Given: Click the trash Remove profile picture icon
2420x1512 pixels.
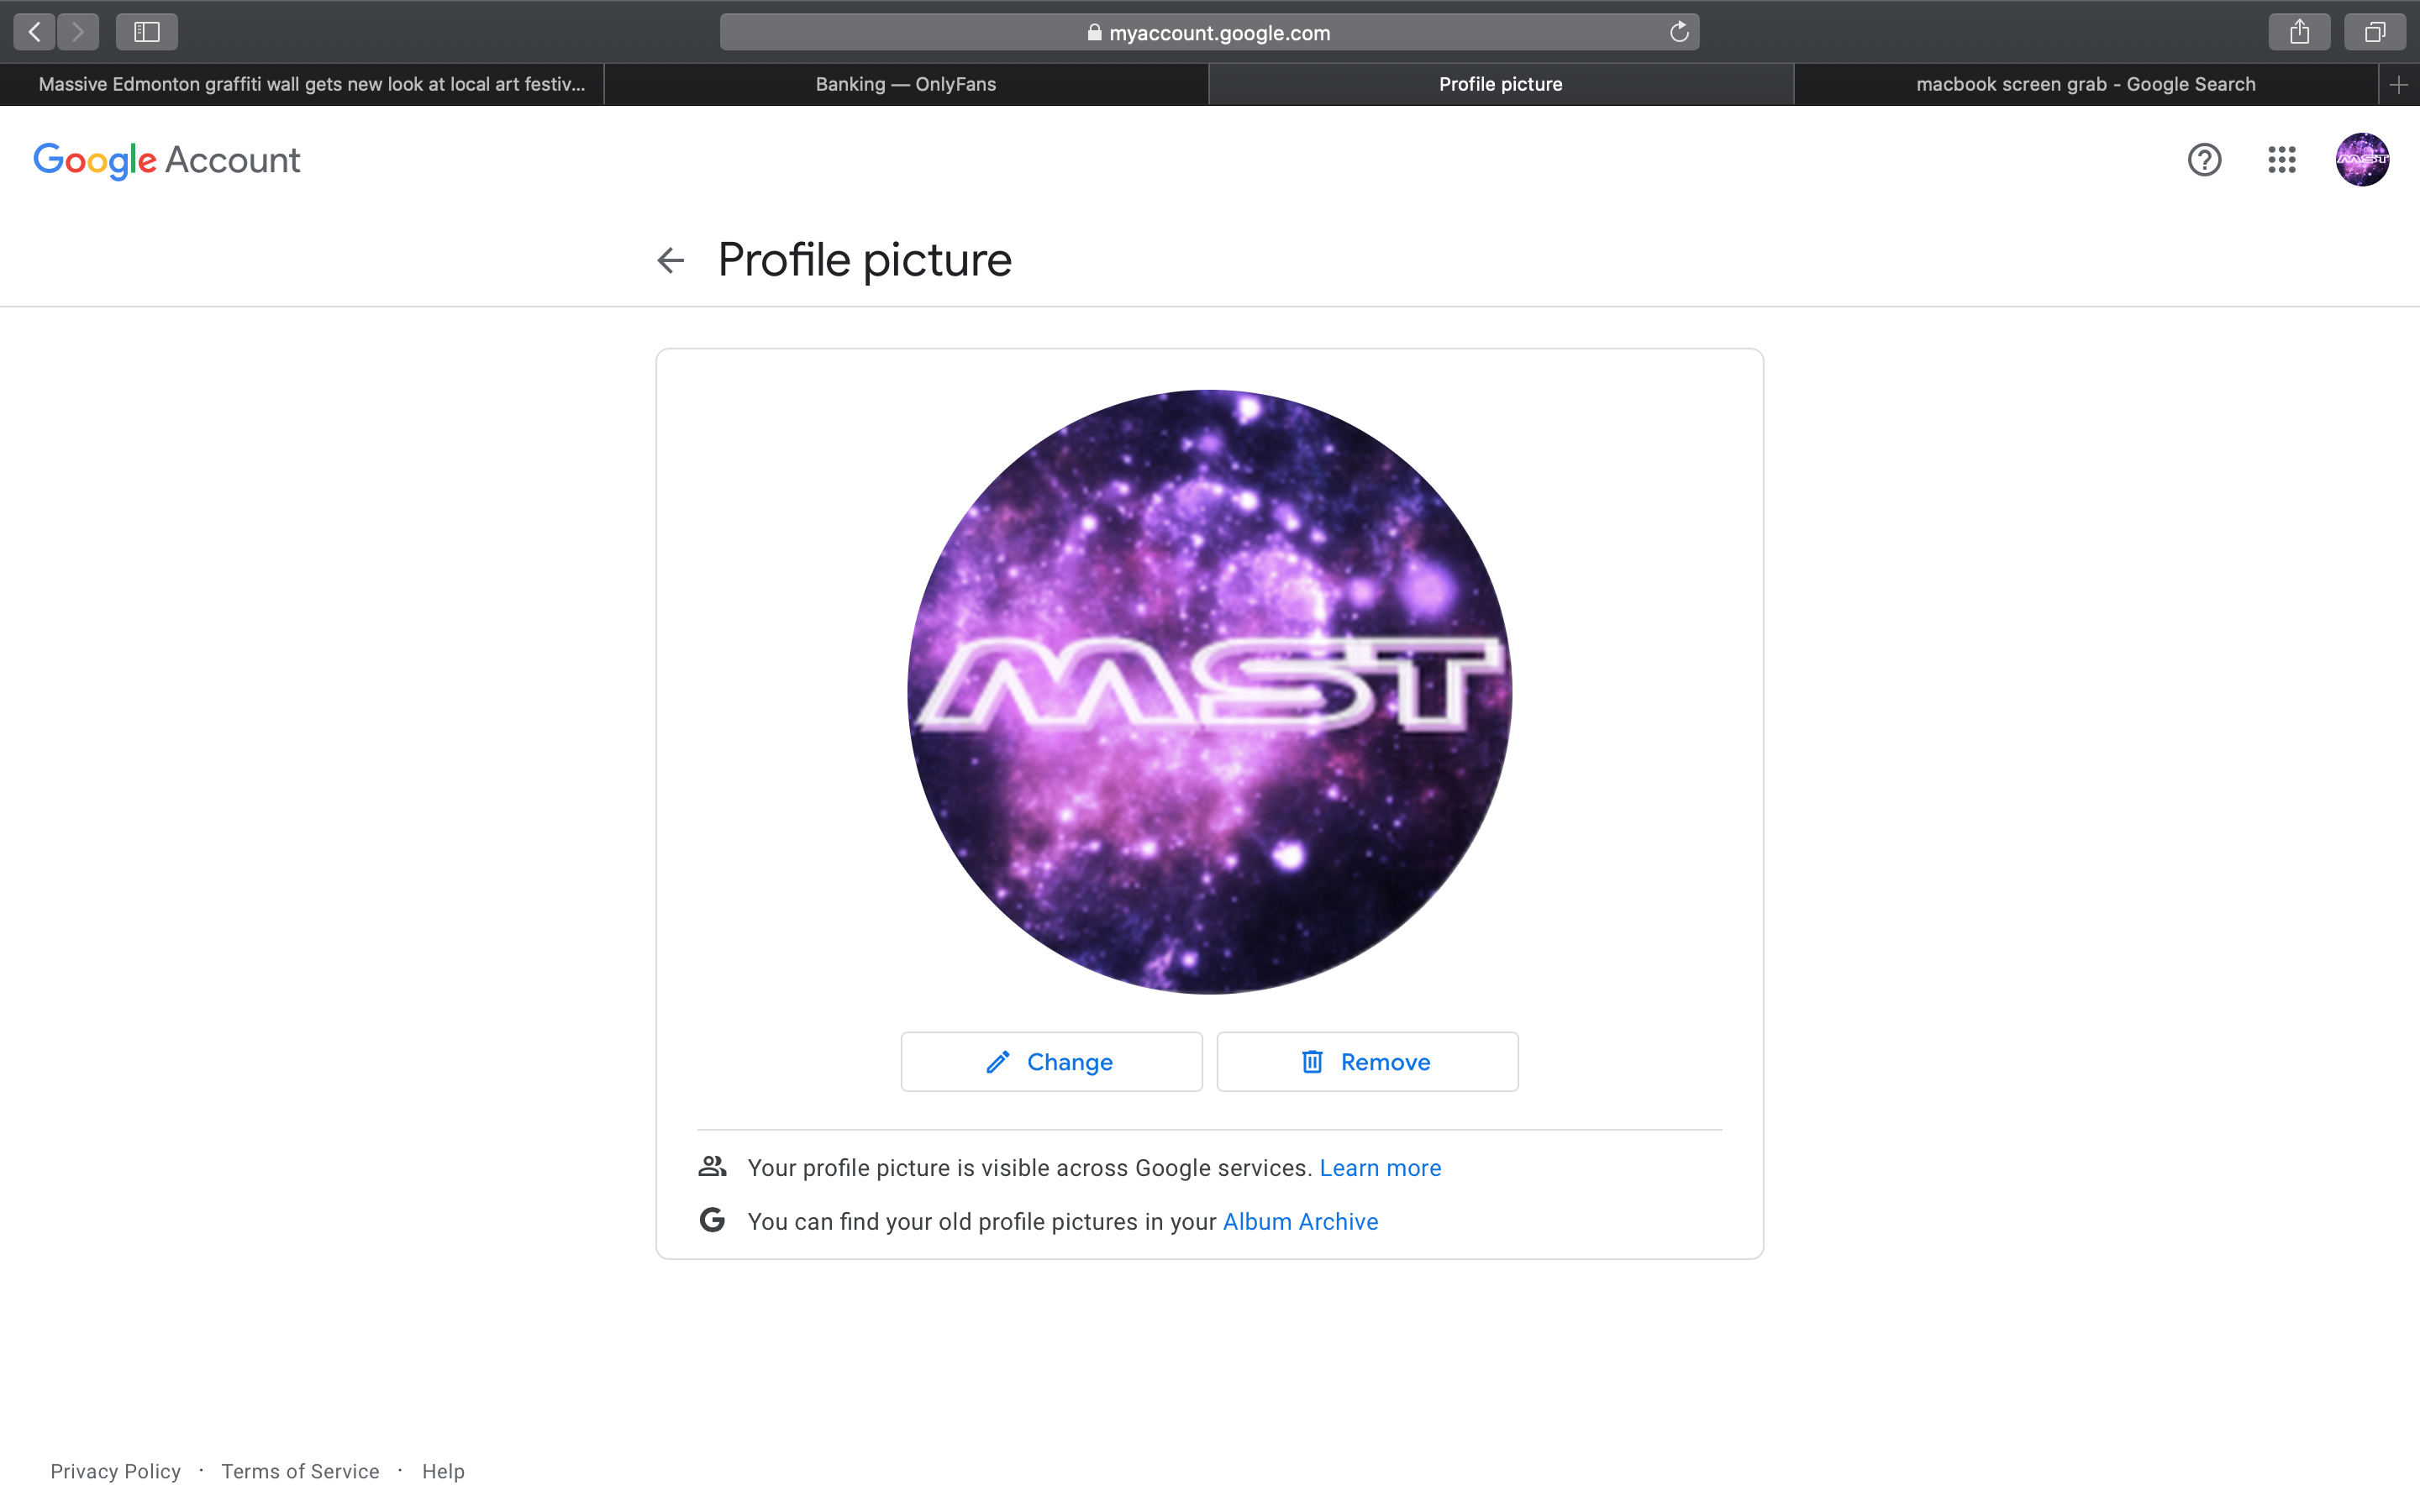Looking at the screenshot, I should pos(1312,1061).
